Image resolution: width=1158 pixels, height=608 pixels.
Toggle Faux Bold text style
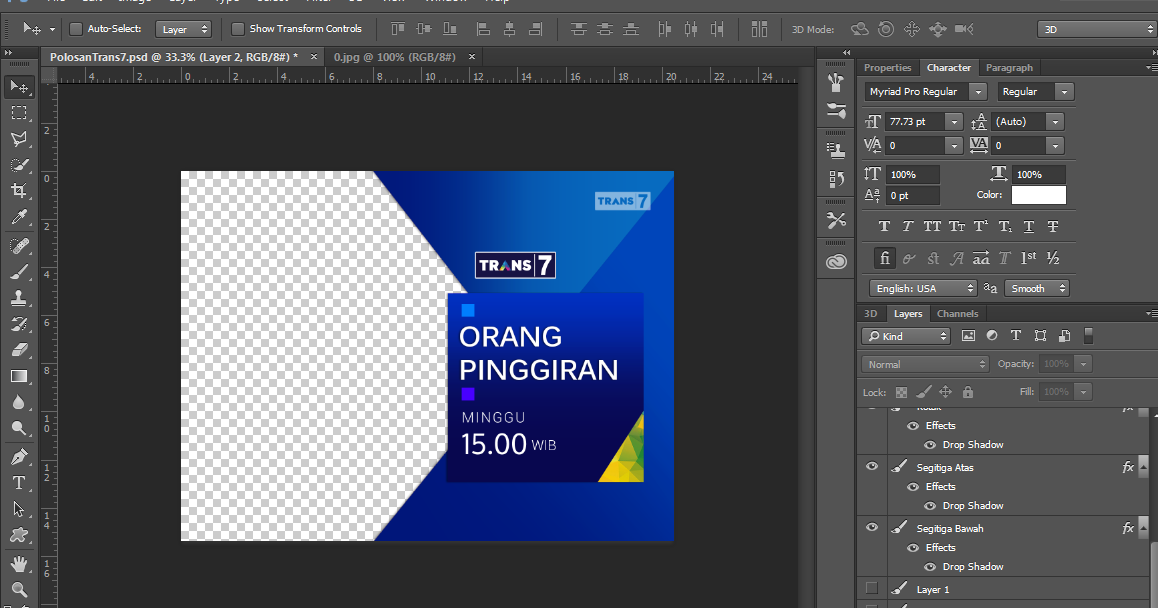pos(884,227)
